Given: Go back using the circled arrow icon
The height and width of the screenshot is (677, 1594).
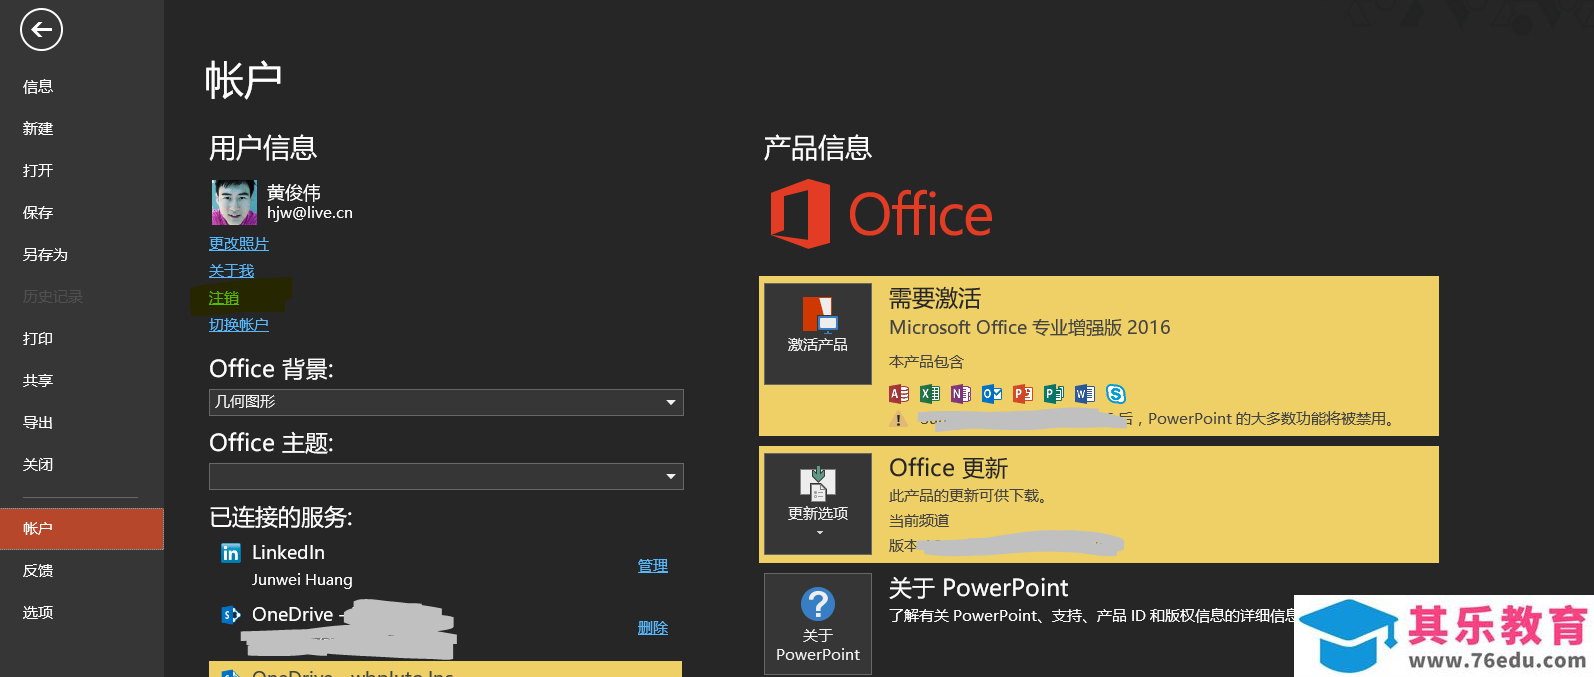Looking at the screenshot, I should point(41,30).
